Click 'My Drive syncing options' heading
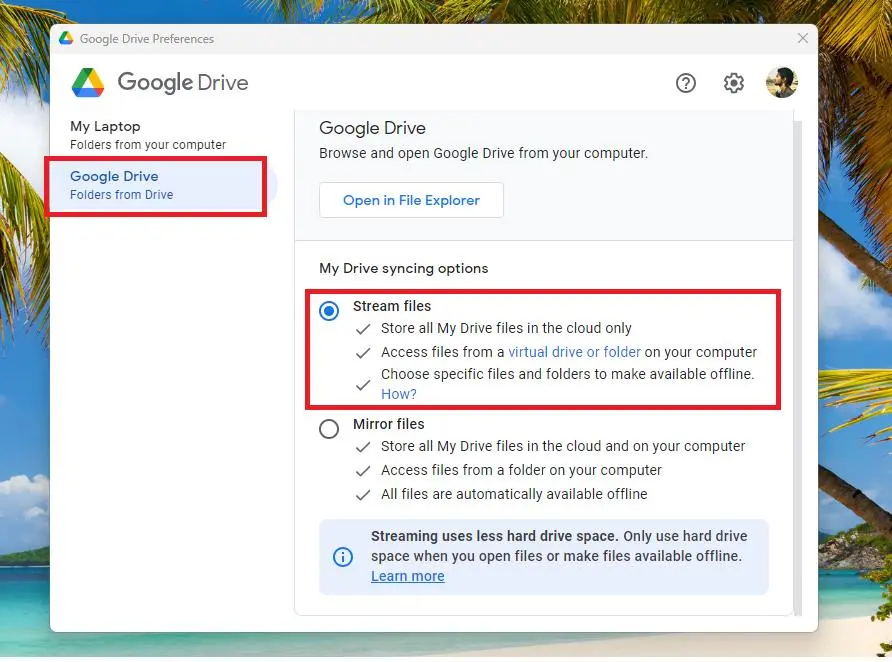 tap(403, 268)
